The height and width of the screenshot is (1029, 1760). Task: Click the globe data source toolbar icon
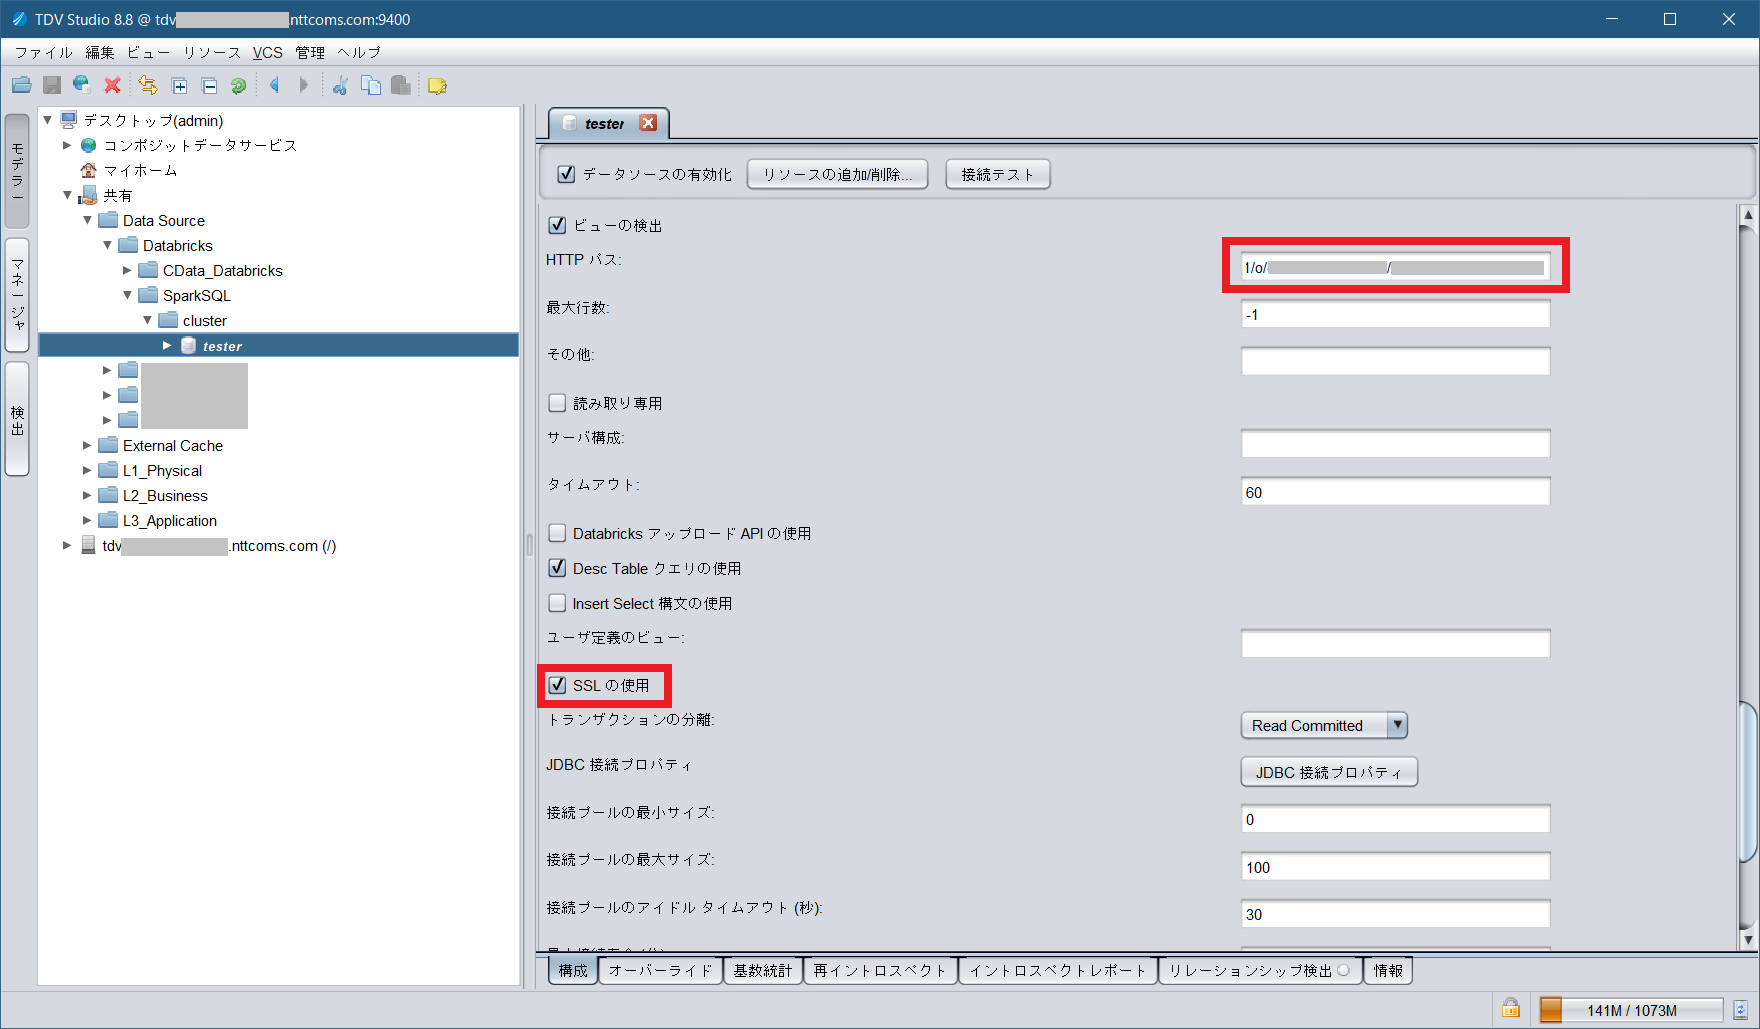point(82,86)
